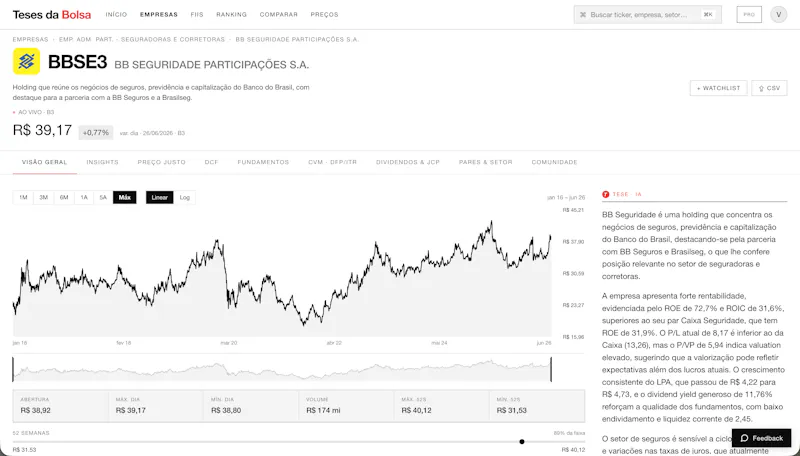Open COMPARAR navigation item

click(279, 14)
